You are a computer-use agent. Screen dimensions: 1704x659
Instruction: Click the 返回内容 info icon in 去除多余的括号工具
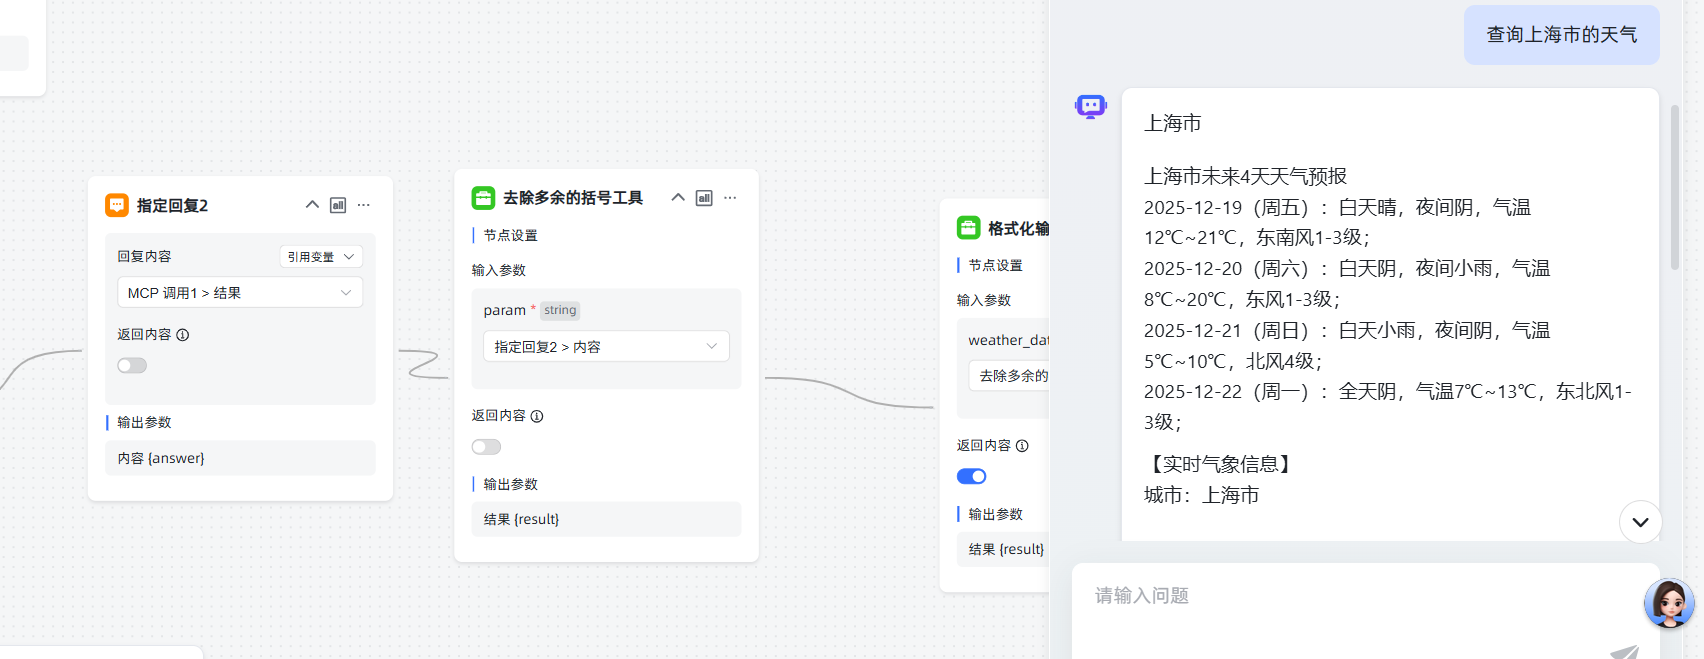pos(537,416)
